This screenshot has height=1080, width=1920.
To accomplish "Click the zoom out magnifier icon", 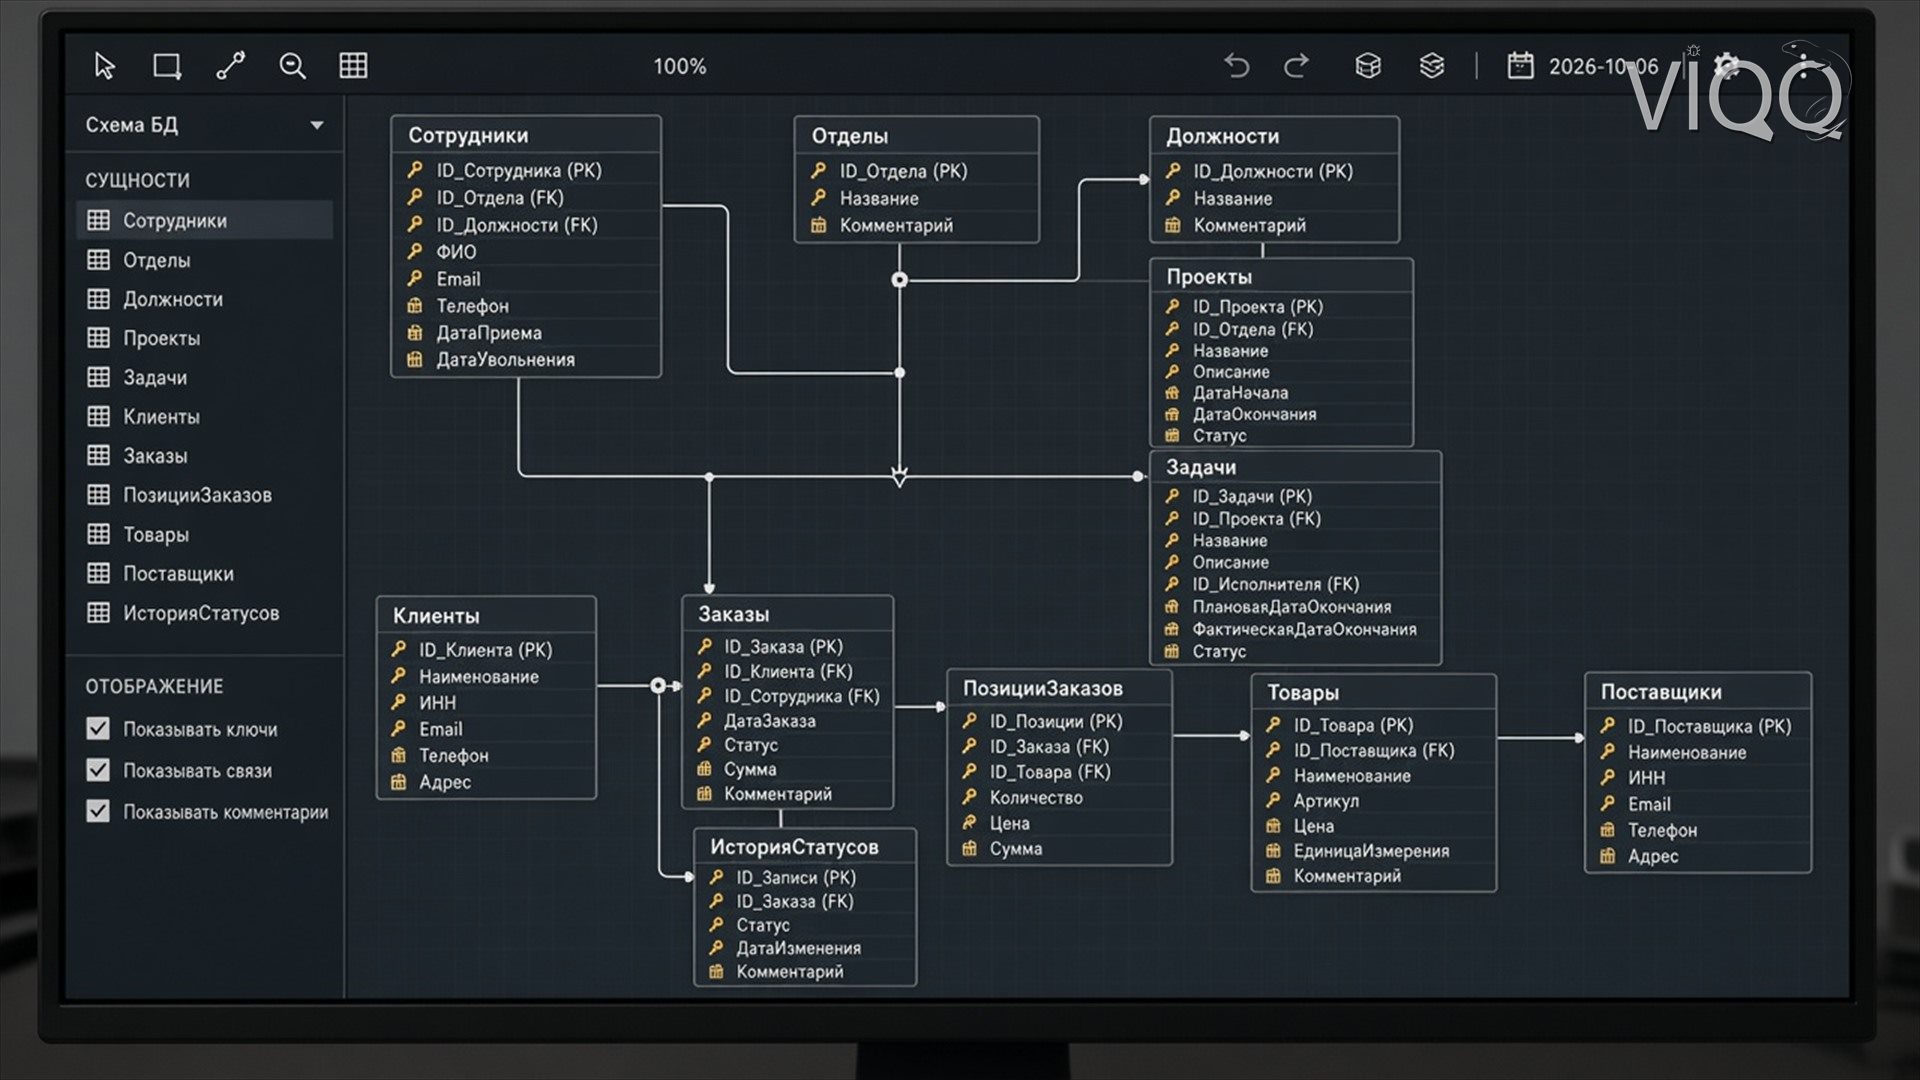I will click(x=292, y=66).
